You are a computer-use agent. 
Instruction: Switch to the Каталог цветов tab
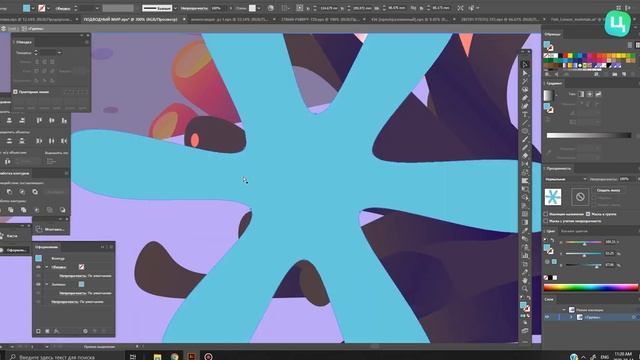pyautogui.click(x=574, y=231)
